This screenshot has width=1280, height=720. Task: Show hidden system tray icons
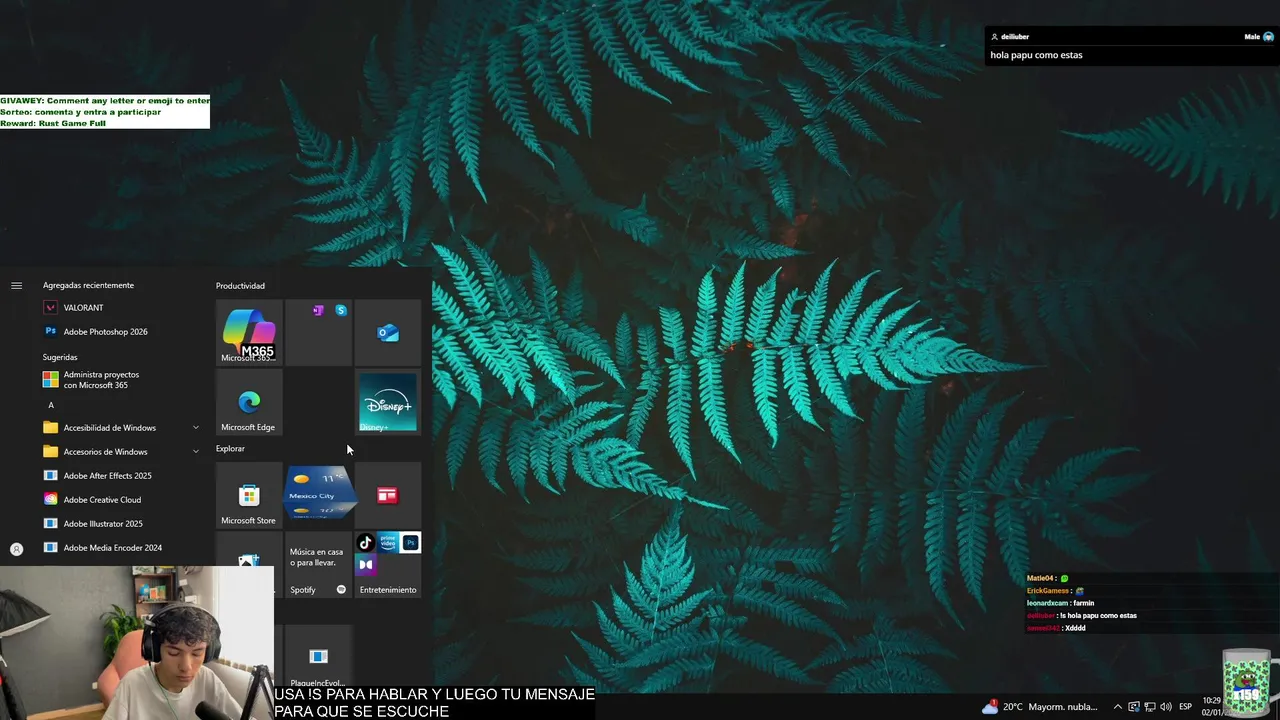(1117, 707)
